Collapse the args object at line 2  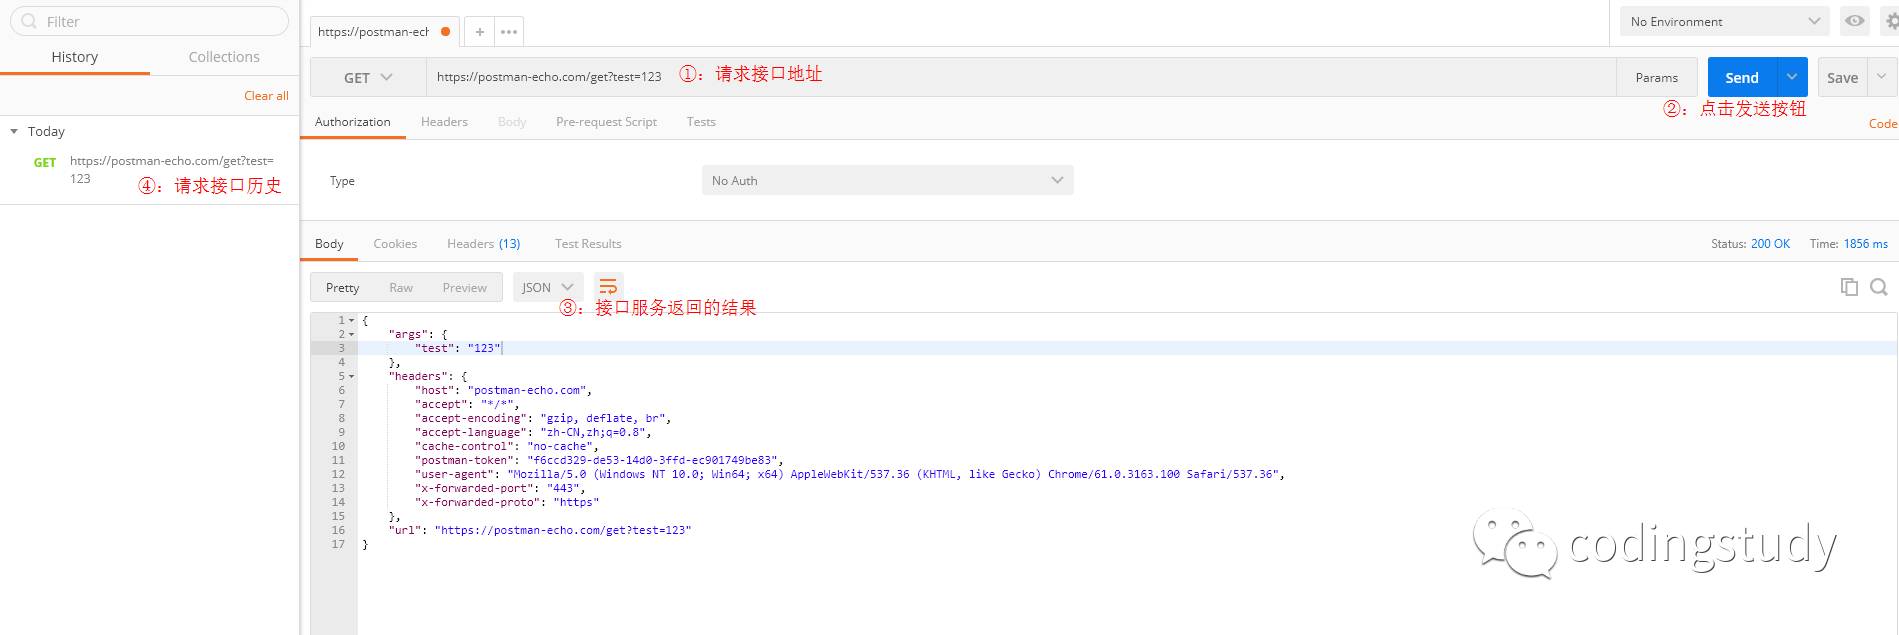[352, 335]
